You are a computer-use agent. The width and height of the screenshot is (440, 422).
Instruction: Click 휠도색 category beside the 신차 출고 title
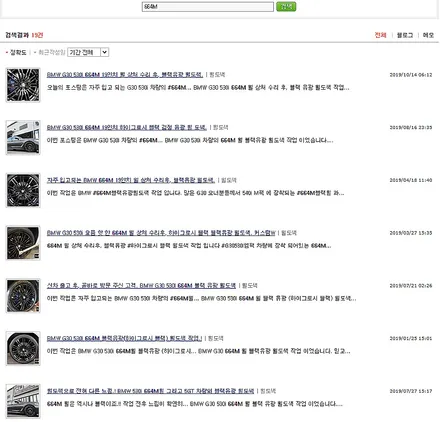coord(250,285)
